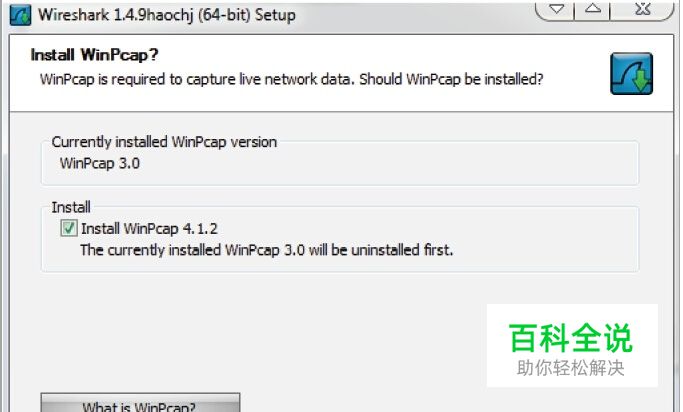Minimize the Wireshark Setup window
Image resolution: width=683 pixels, height=412 pixels.
coord(555,10)
